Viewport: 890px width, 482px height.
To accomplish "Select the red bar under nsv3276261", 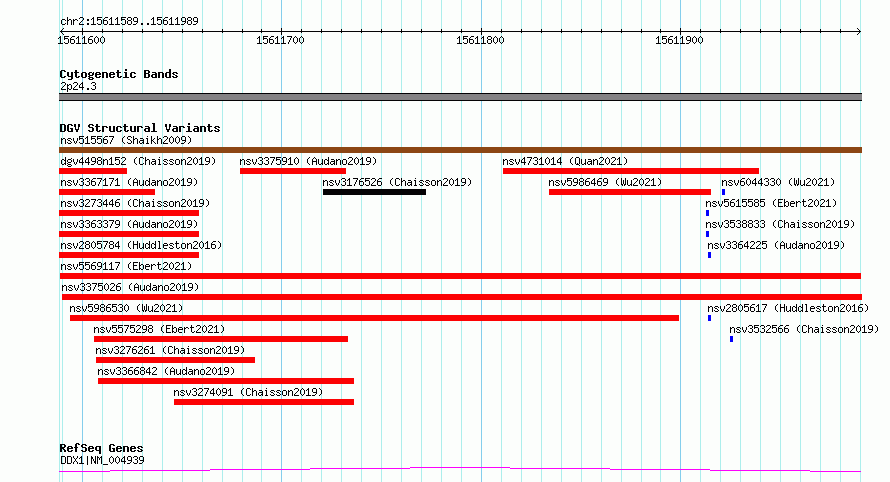I will (x=175, y=360).
